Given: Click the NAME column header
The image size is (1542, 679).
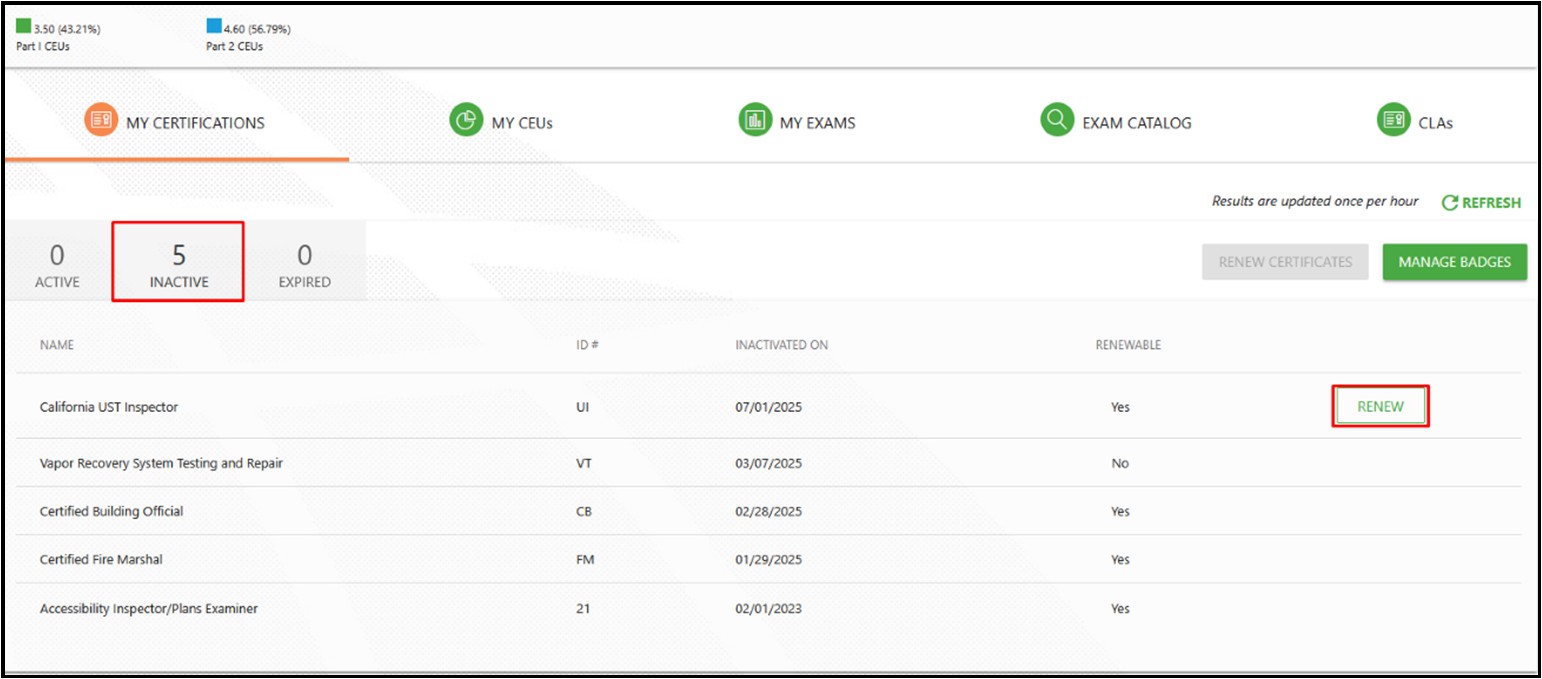Looking at the screenshot, I should pyautogui.click(x=57, y=345).
